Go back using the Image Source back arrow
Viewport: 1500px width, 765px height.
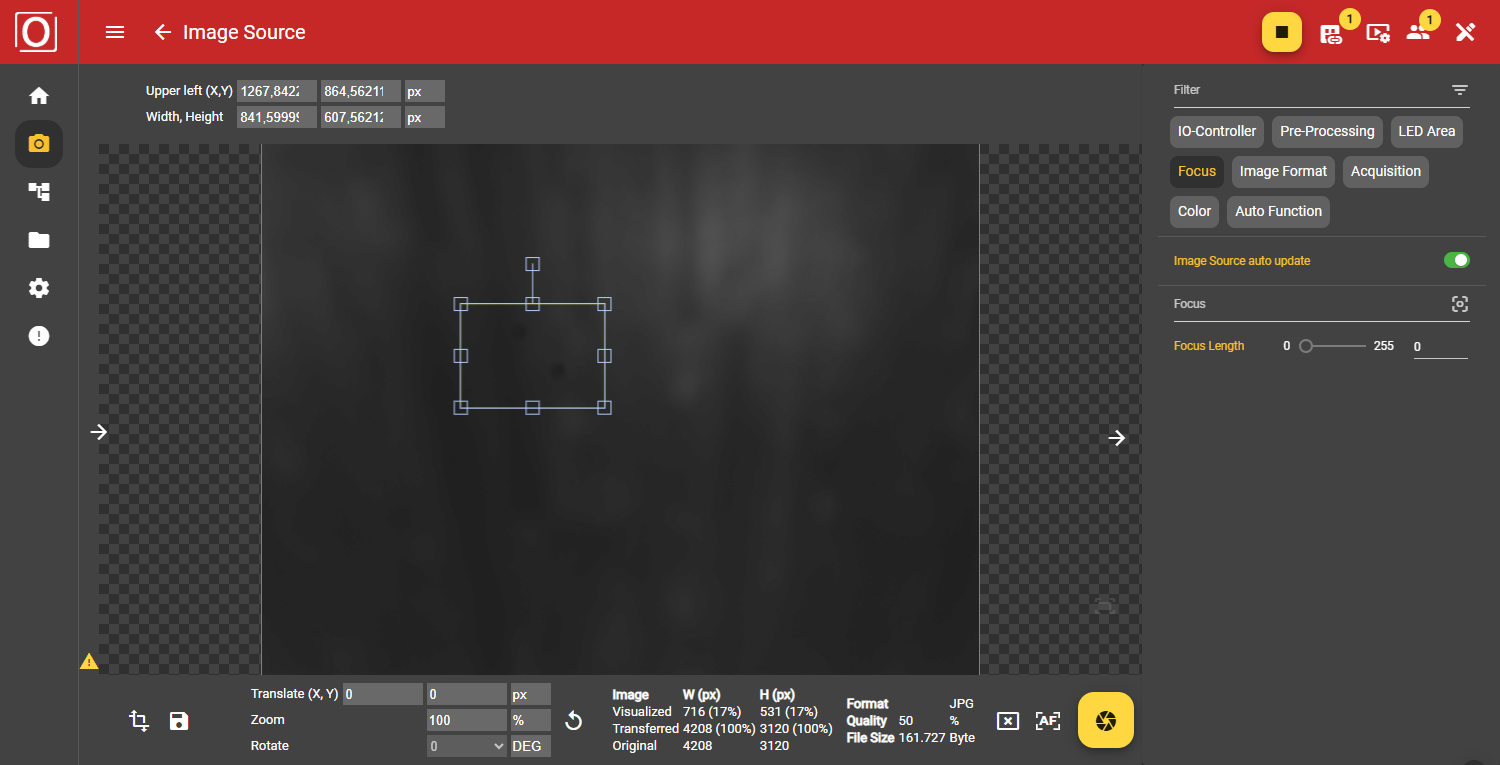tap(163, 32)
